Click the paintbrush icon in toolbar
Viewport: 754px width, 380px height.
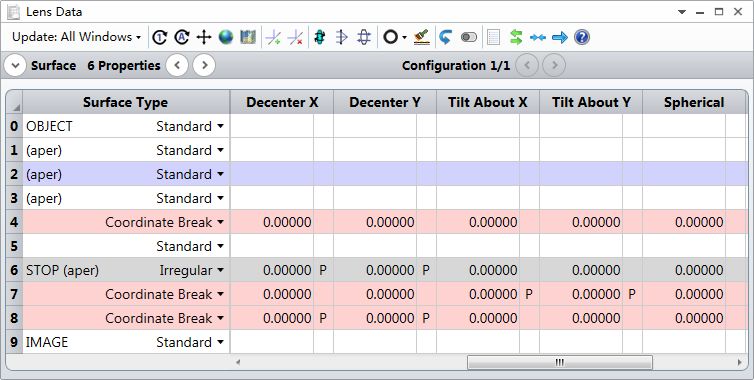[x=421, y=37]
